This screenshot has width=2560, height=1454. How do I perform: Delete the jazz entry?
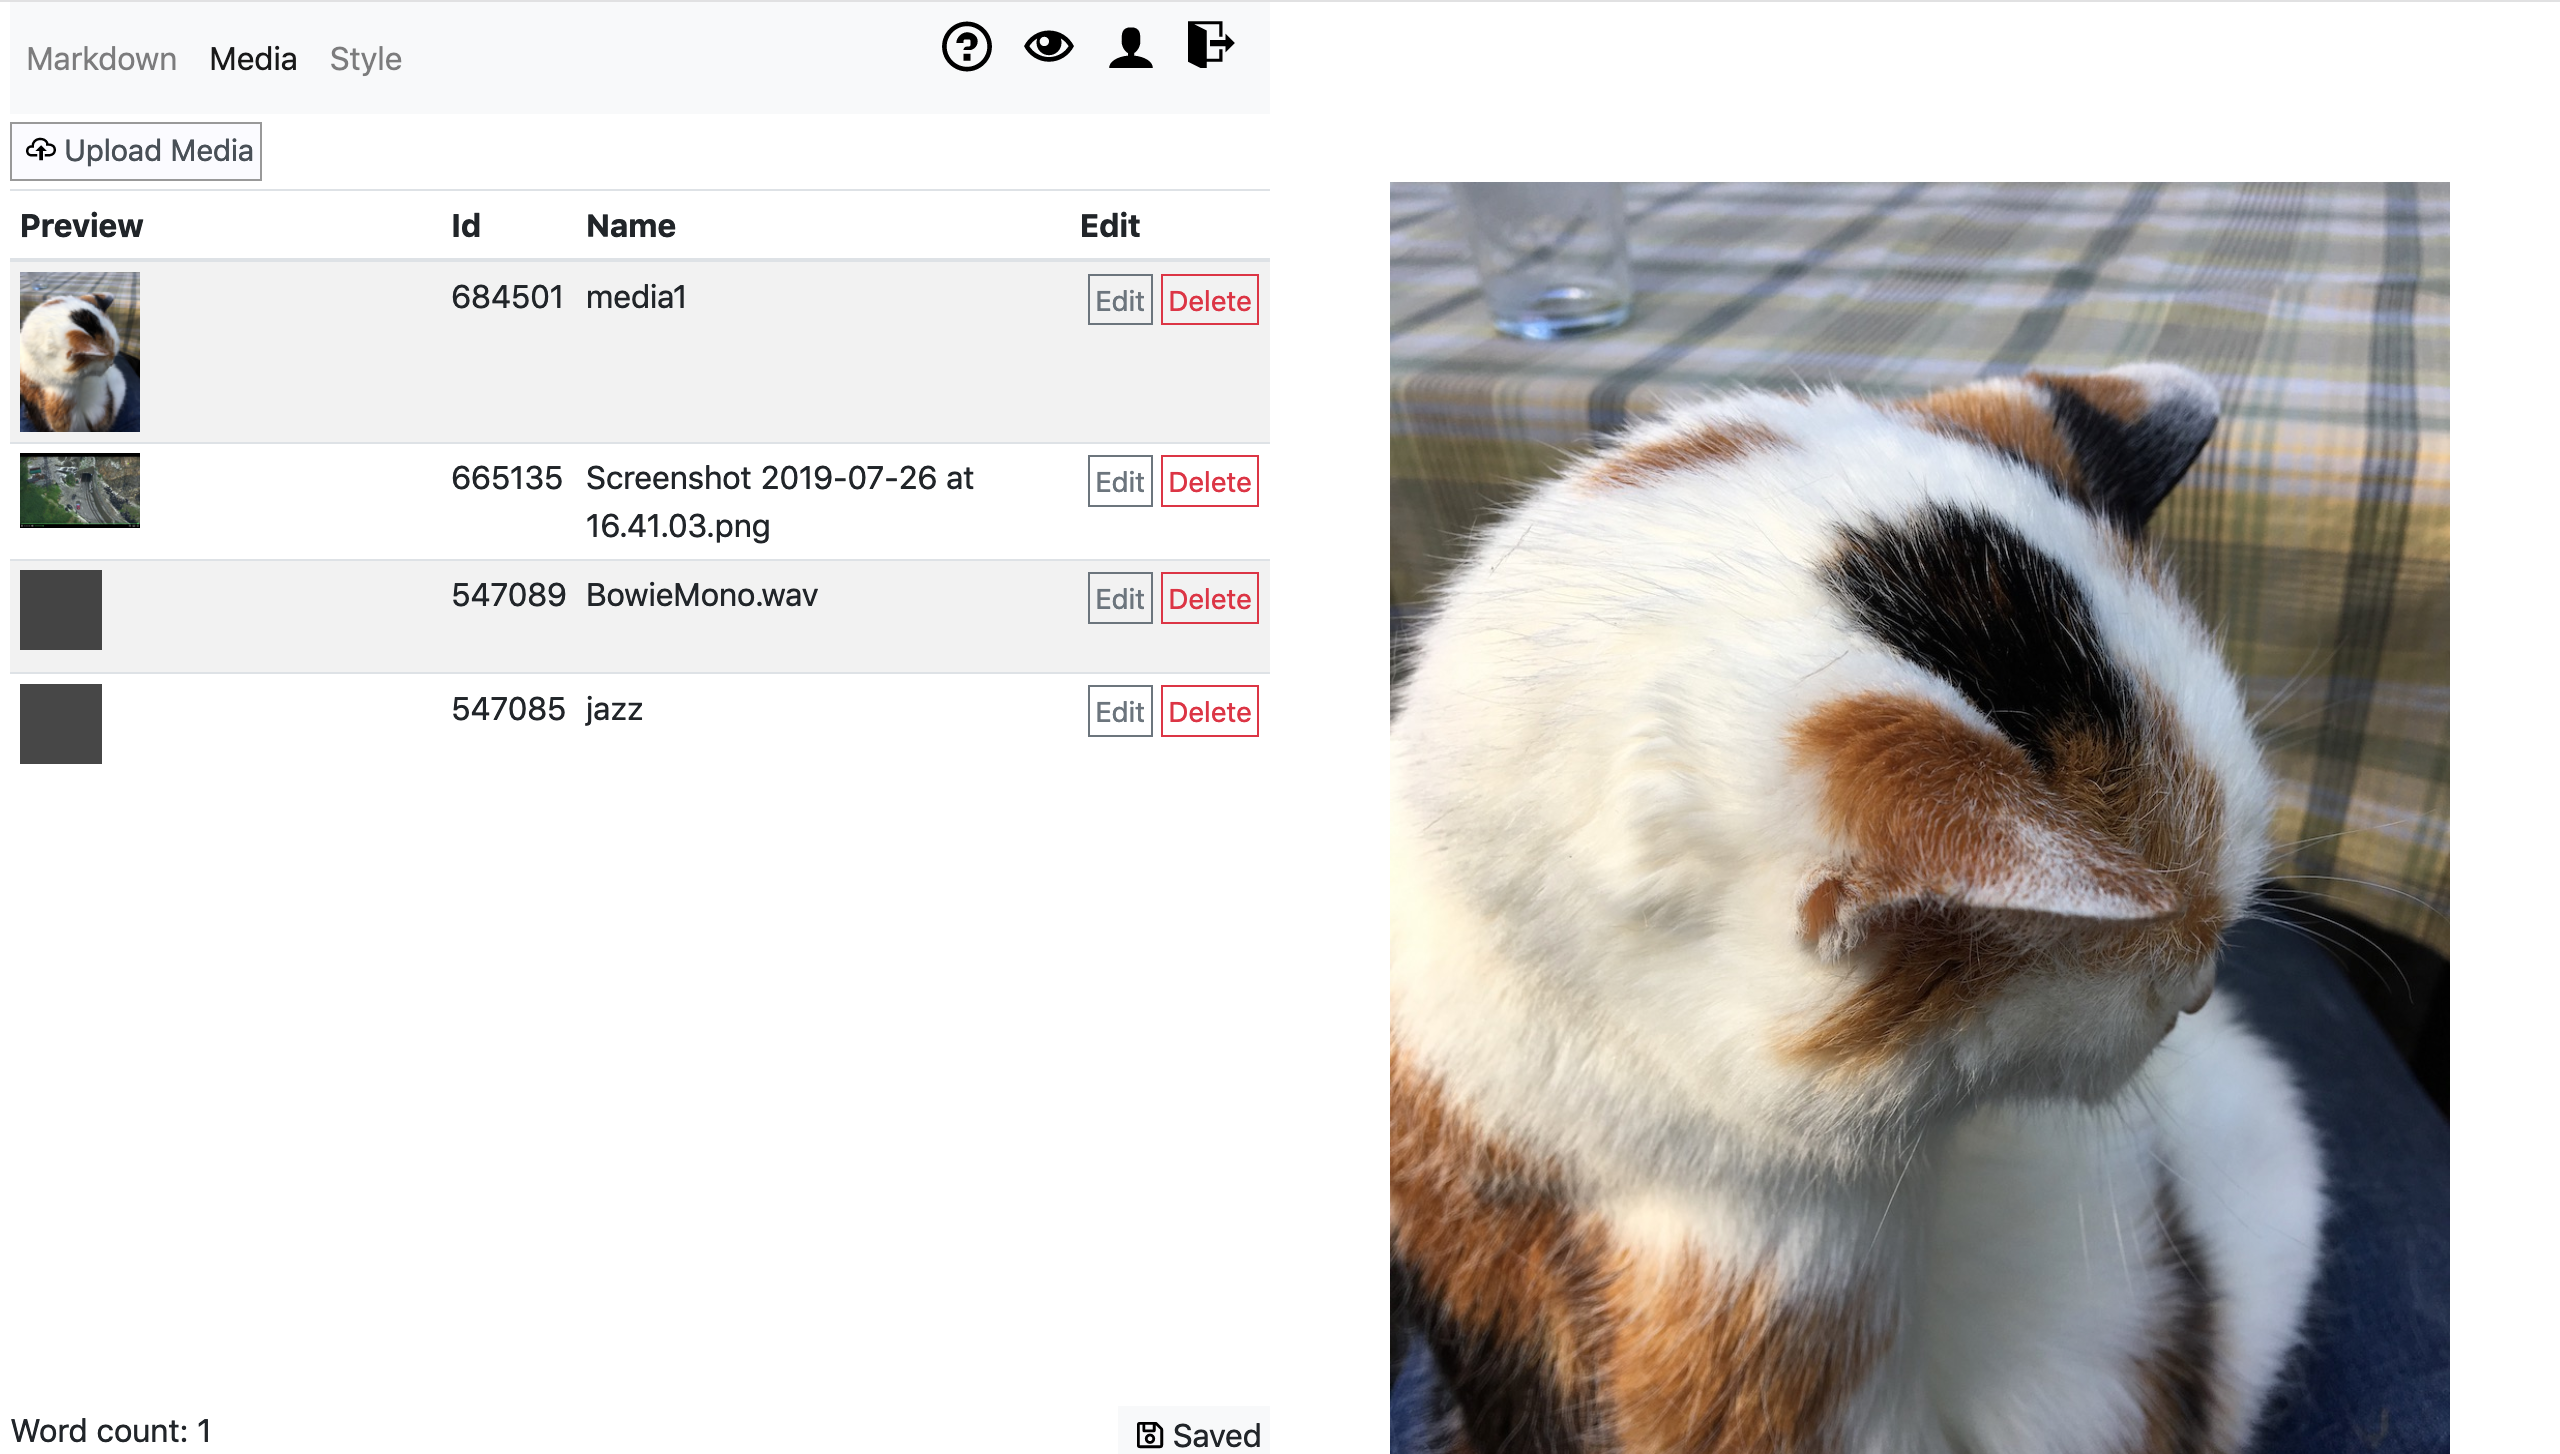[x=1209, y=711]
